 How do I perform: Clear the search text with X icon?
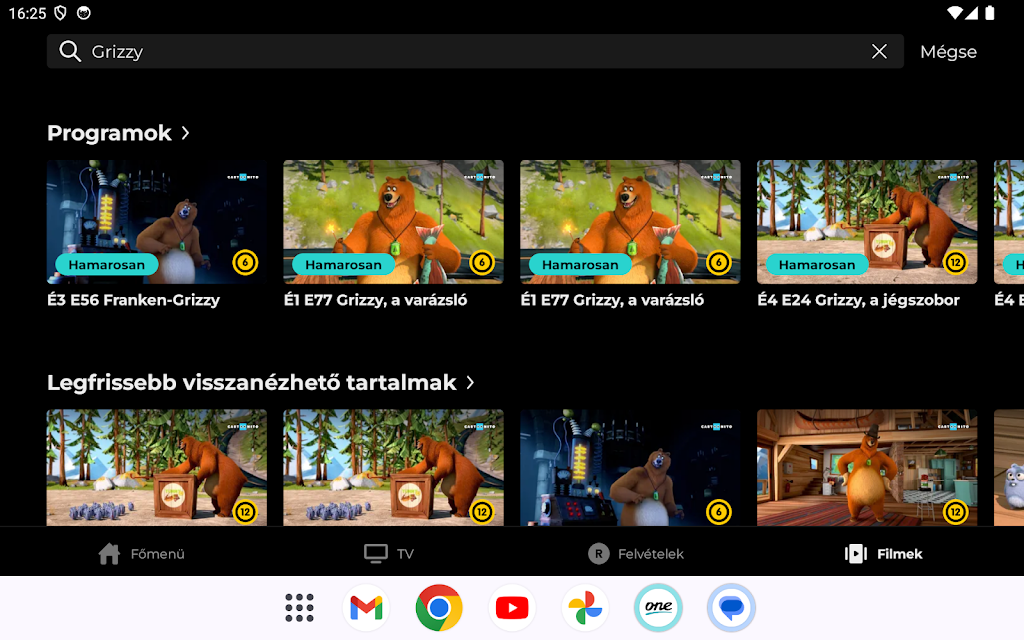point(879,52)
